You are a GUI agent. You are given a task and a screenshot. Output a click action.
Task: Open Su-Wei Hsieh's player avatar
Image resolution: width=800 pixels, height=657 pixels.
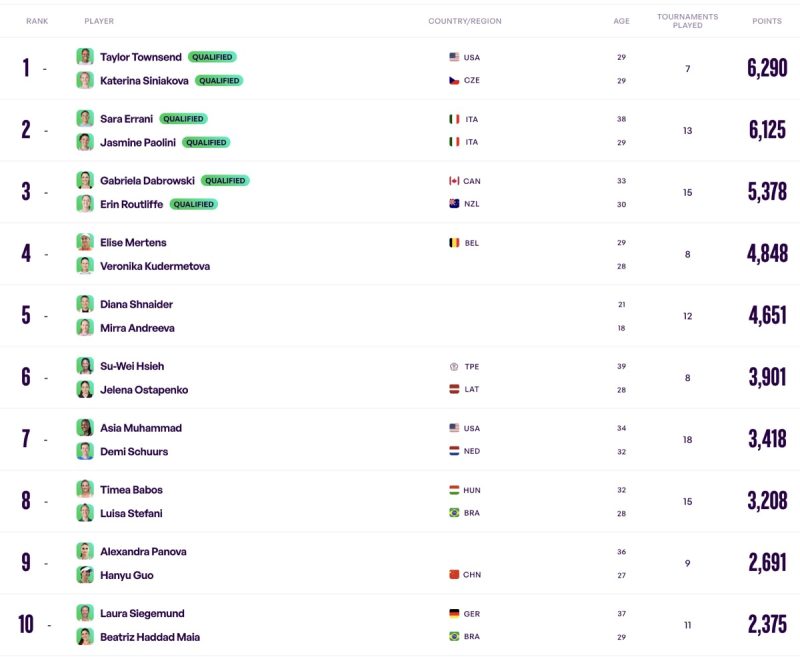pyautogui.click(x=85, y=366)
